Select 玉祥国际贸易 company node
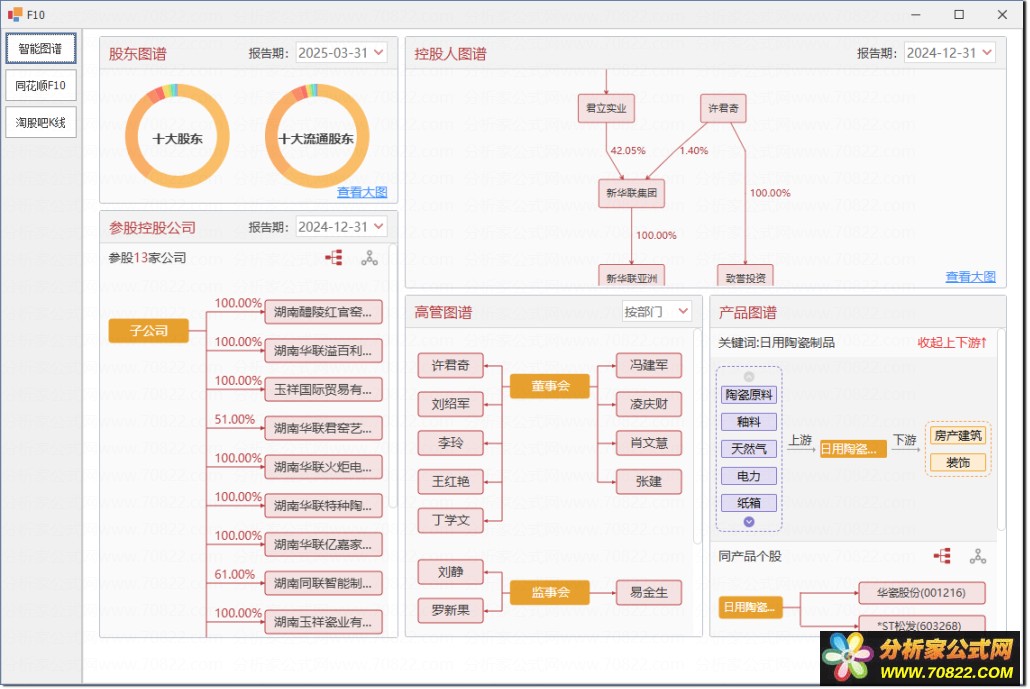The width and height of the screenshot is (1030, 689). click(x=323, y=389)
